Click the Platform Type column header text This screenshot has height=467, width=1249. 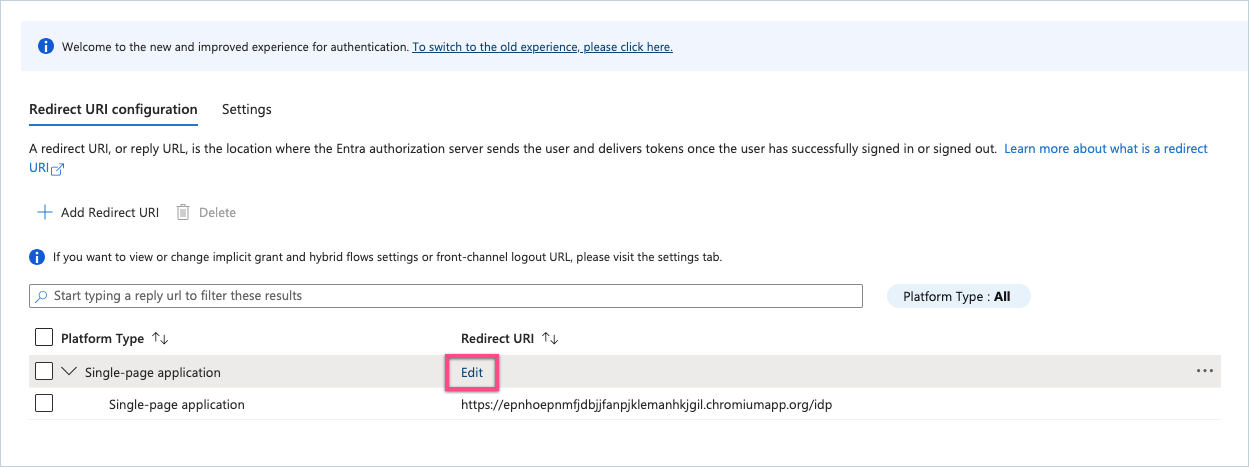click(102, 338)
